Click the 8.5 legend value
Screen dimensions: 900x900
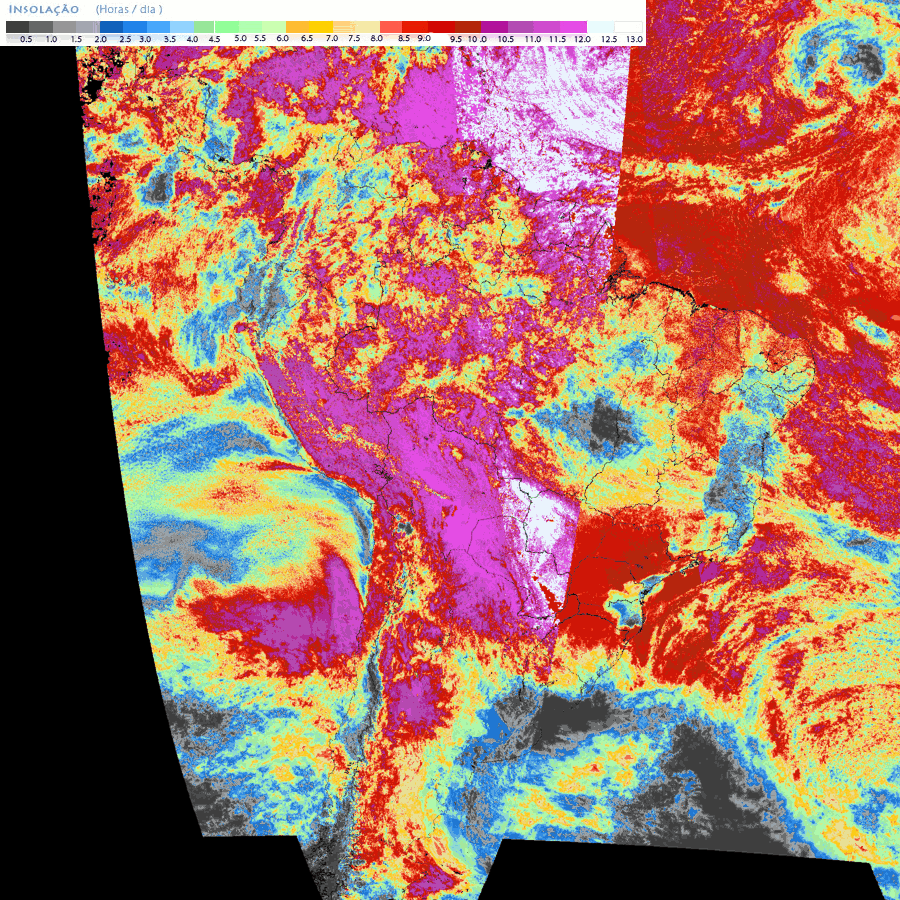coord(404,38)
